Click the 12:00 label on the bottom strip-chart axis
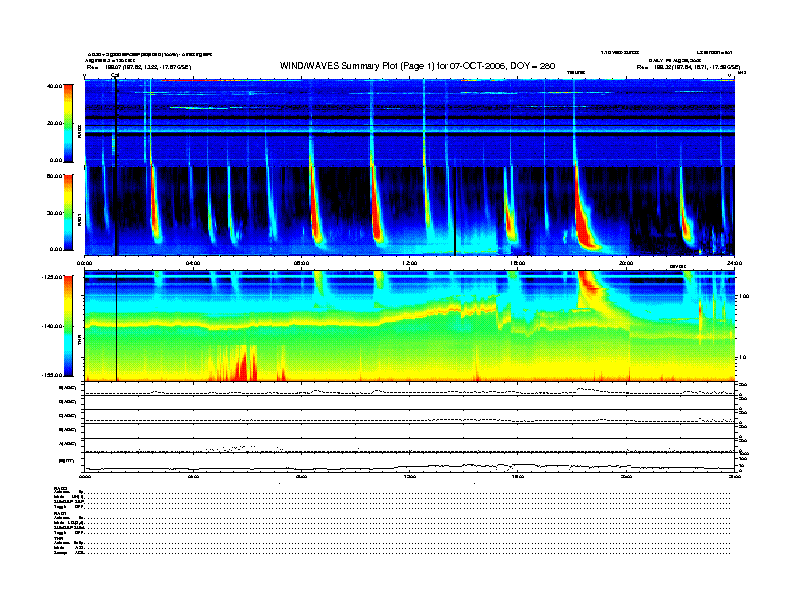Image resolution: width=792 pixels, height=612 pixels. (410, 476)
